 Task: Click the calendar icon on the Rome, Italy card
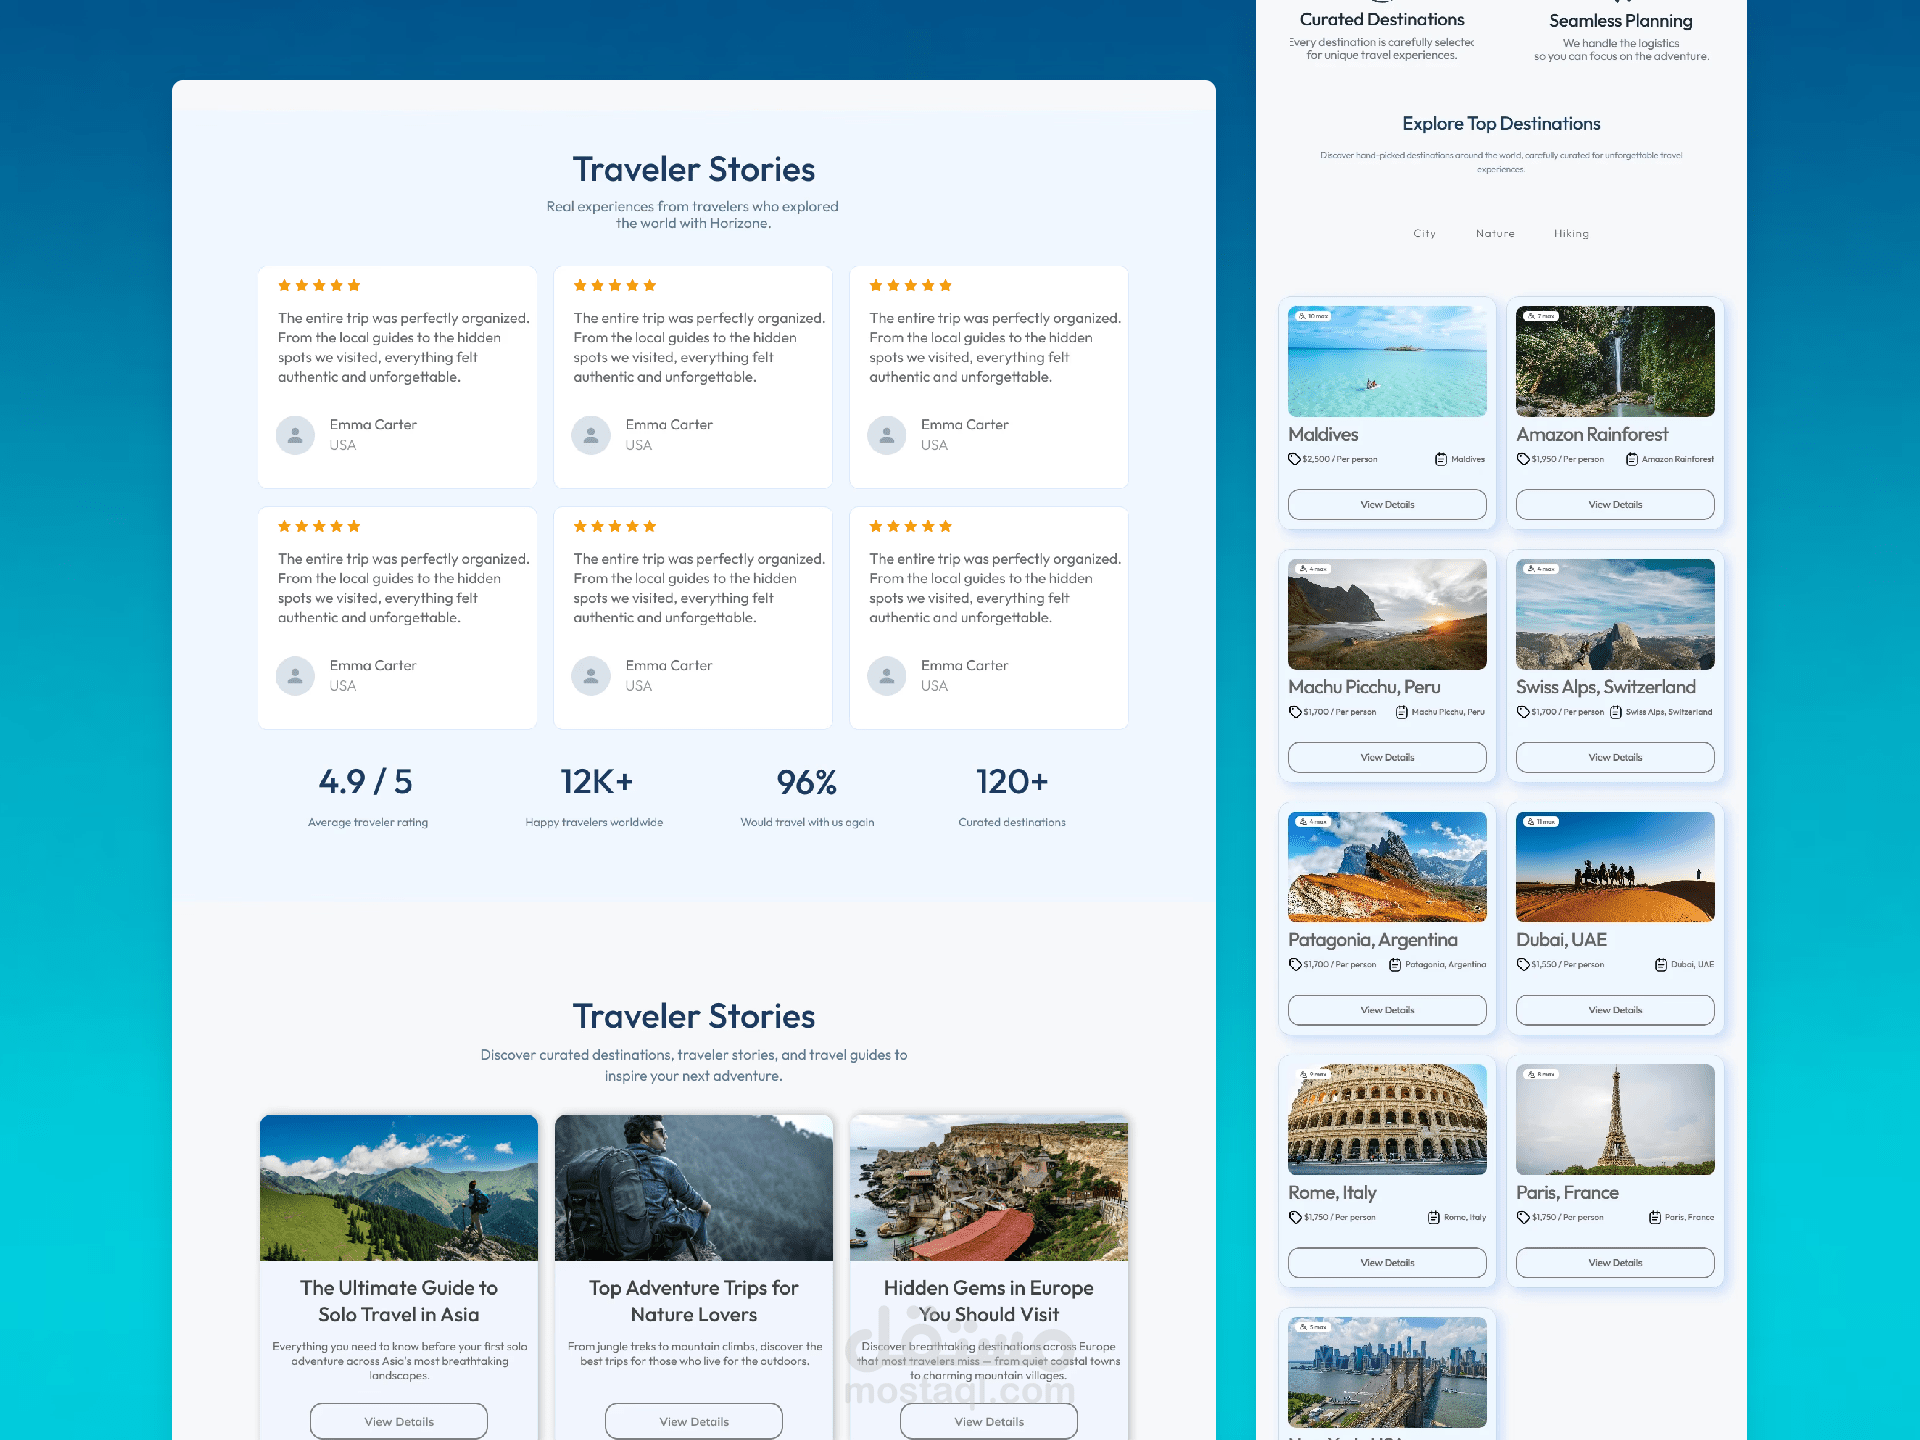click(1435, 1217)
